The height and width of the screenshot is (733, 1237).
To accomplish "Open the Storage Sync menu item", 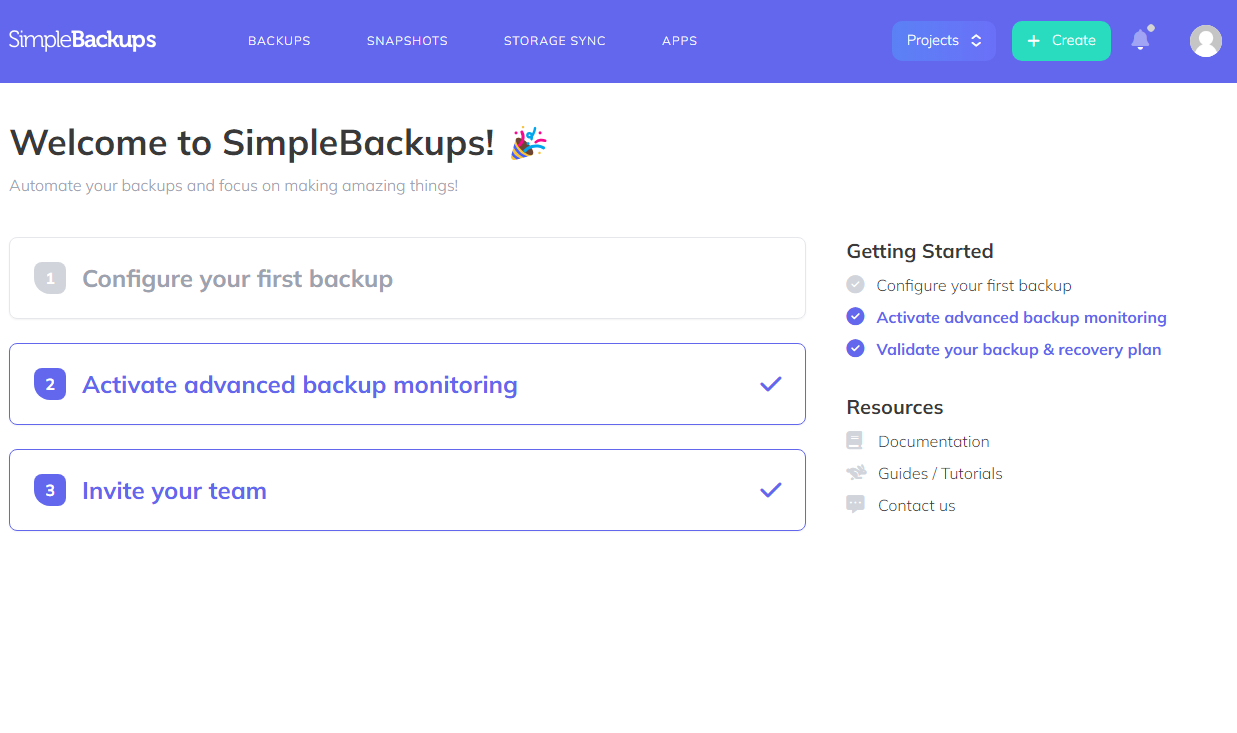I will coord(554,41).
